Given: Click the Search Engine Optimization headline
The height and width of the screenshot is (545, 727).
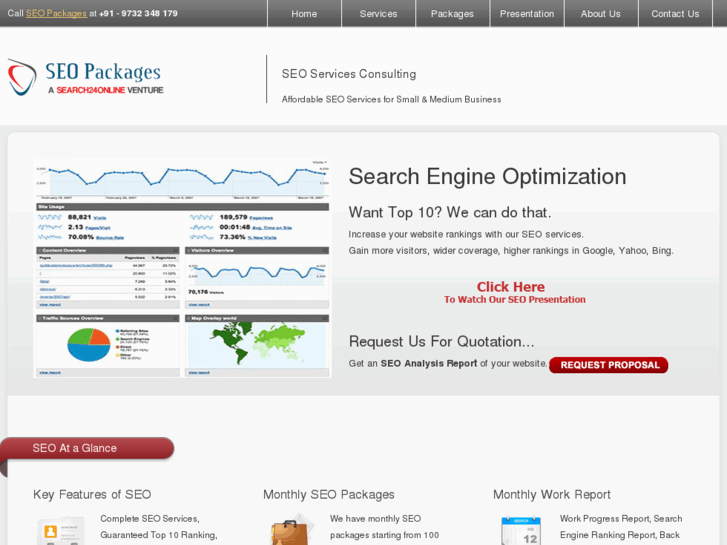Looking at the screenshot, I should (487, 177).
